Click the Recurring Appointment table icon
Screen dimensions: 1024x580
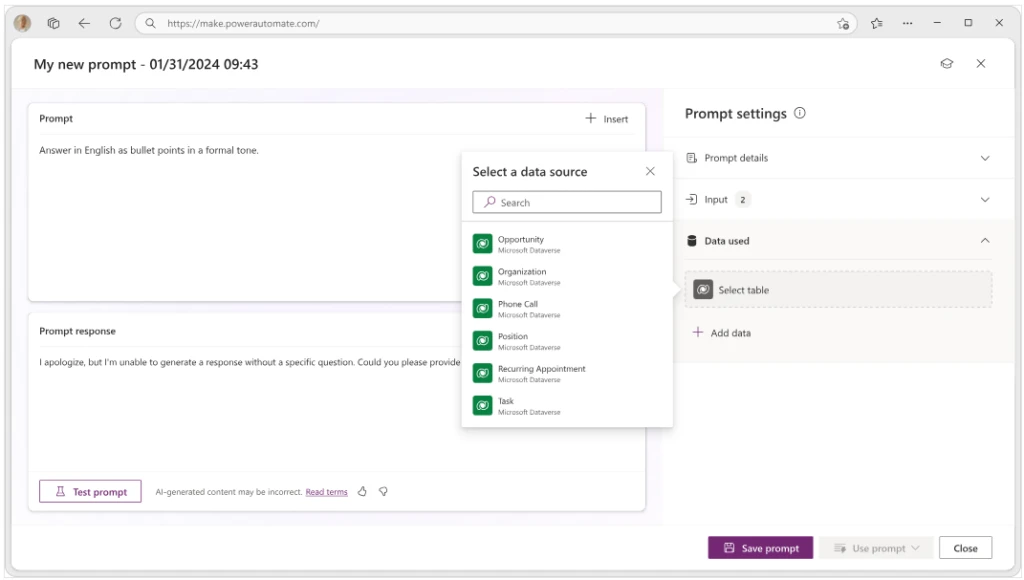(x=483, y=373)
